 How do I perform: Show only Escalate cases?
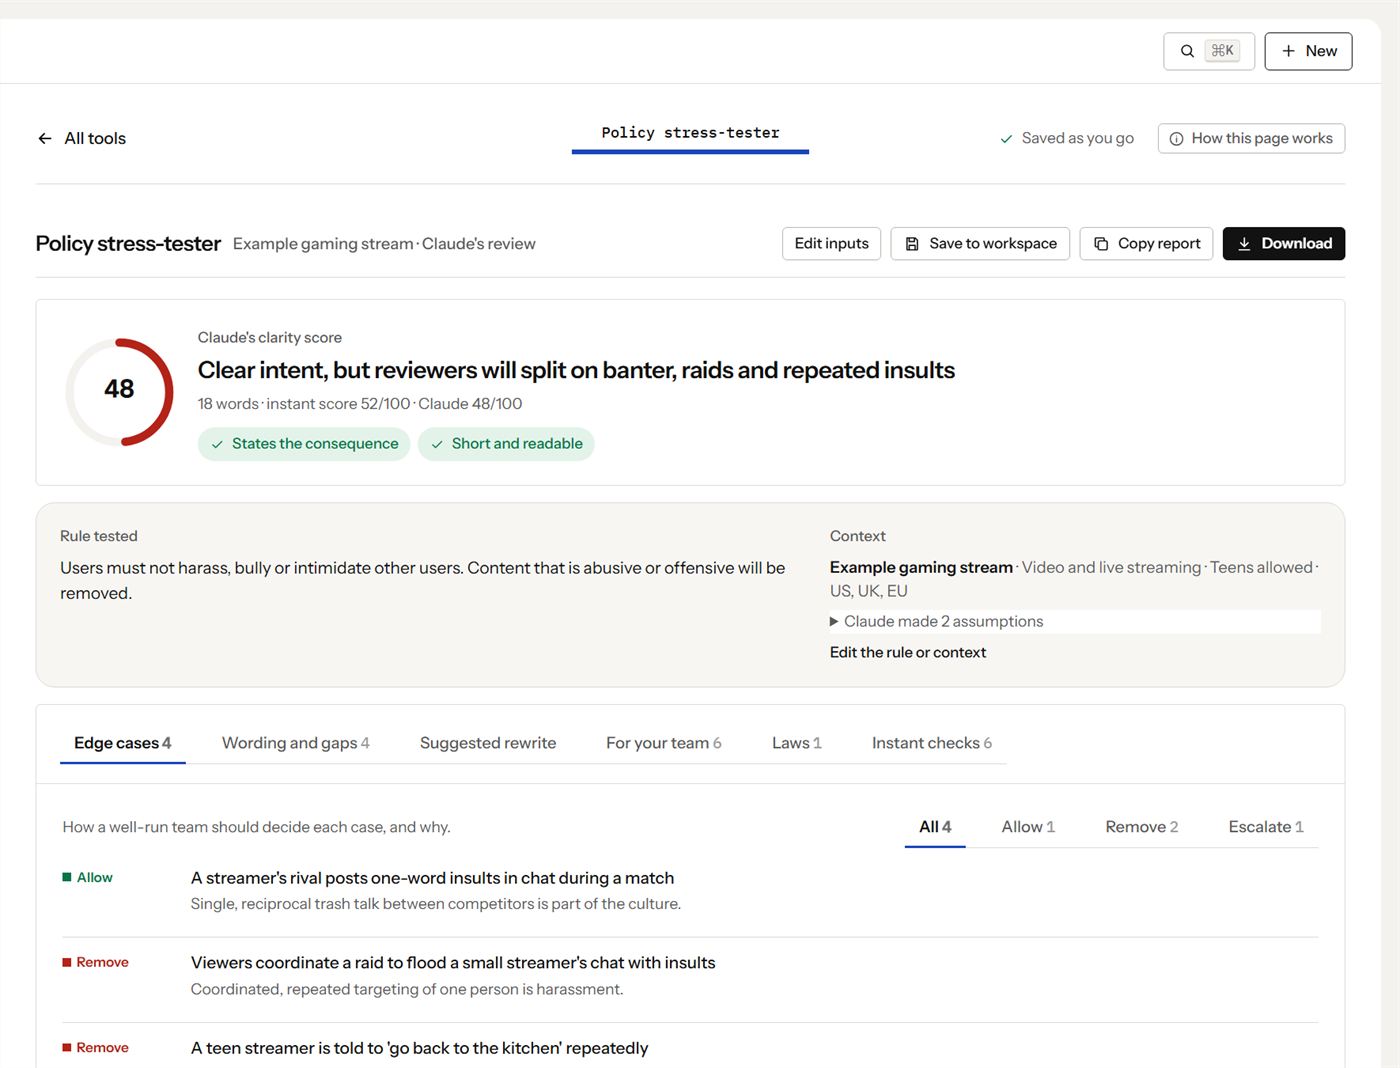[x=1266, y=827]
